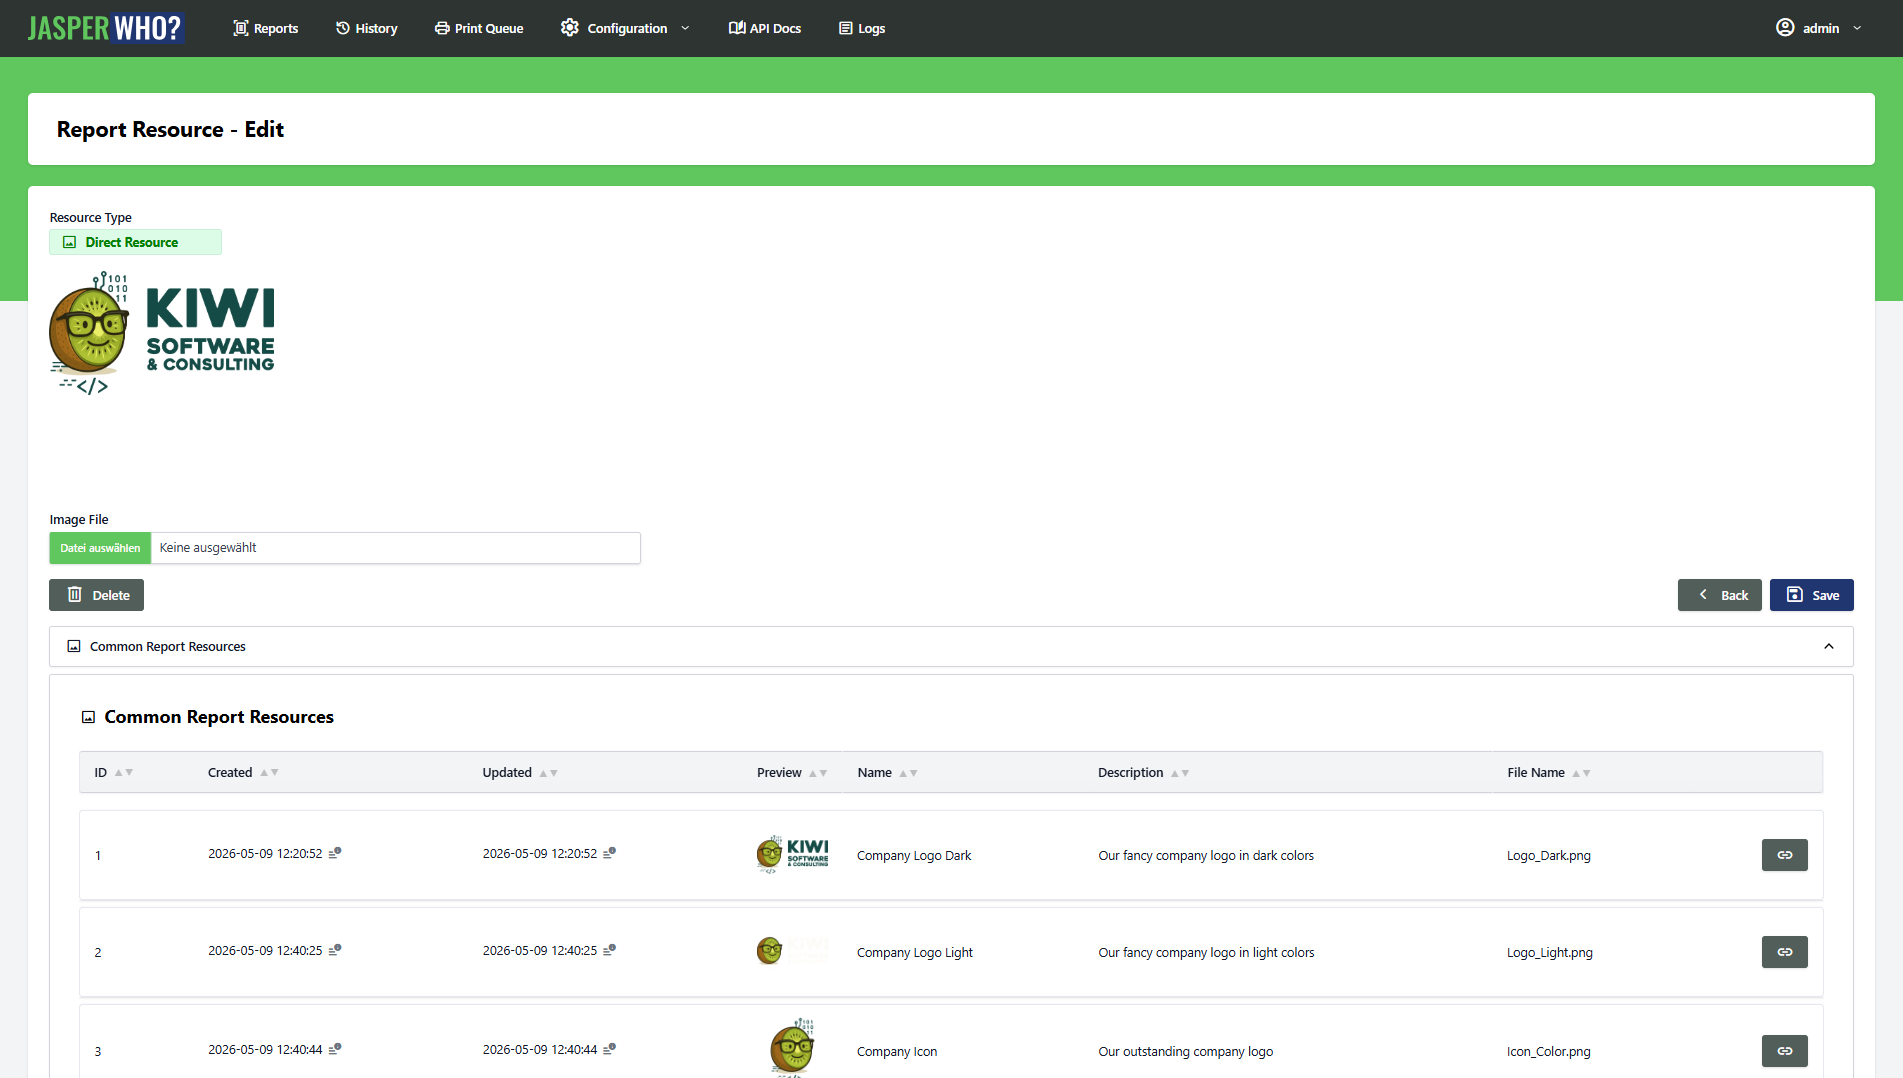Go to Print Queue
The height and width of the screenshot is (1078, 1903).
point(479,28)
